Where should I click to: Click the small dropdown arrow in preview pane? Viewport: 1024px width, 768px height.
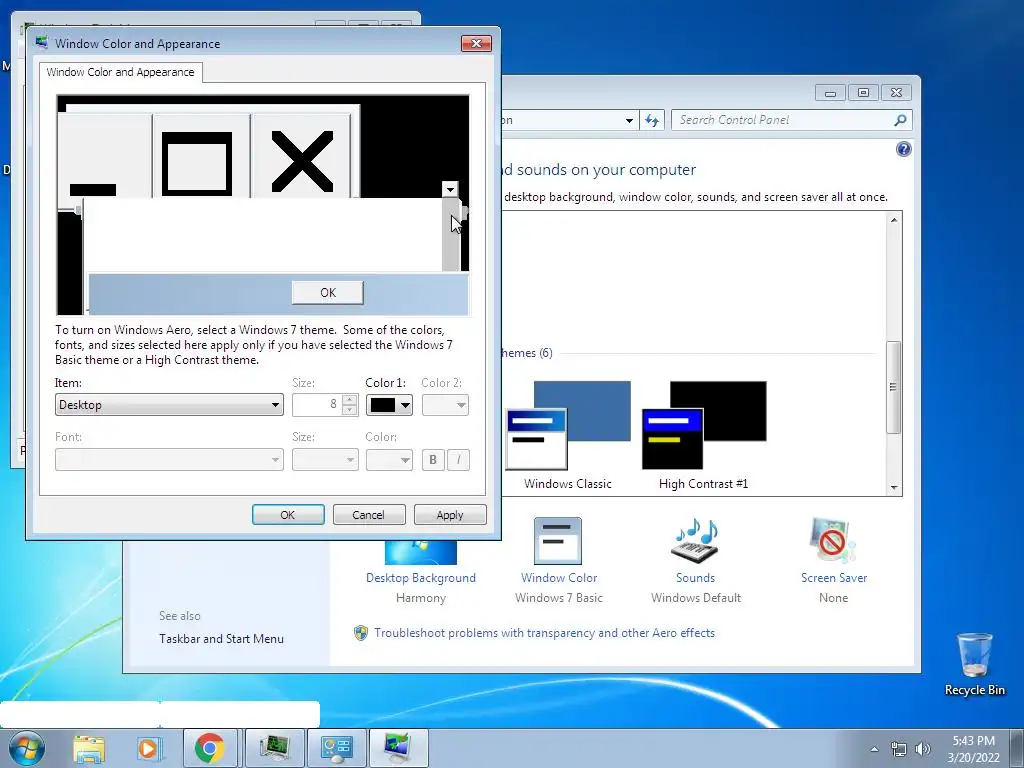(x=450, y=189)
